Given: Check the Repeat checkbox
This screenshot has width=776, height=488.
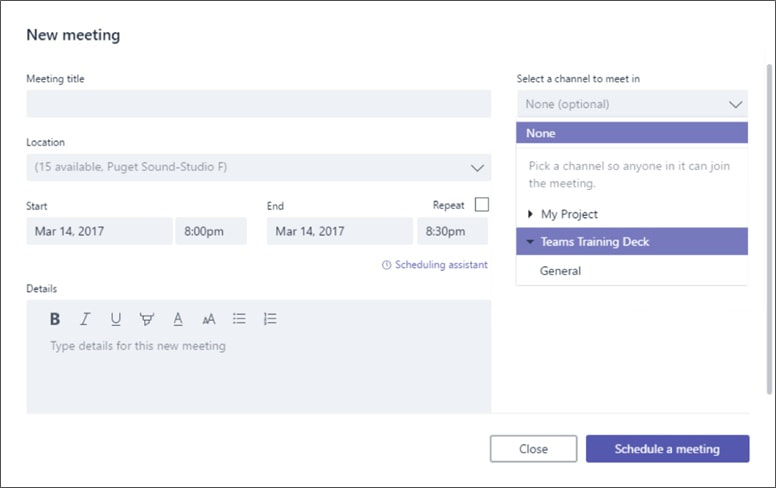Looking at the screenshot, I should coord(482,204).
